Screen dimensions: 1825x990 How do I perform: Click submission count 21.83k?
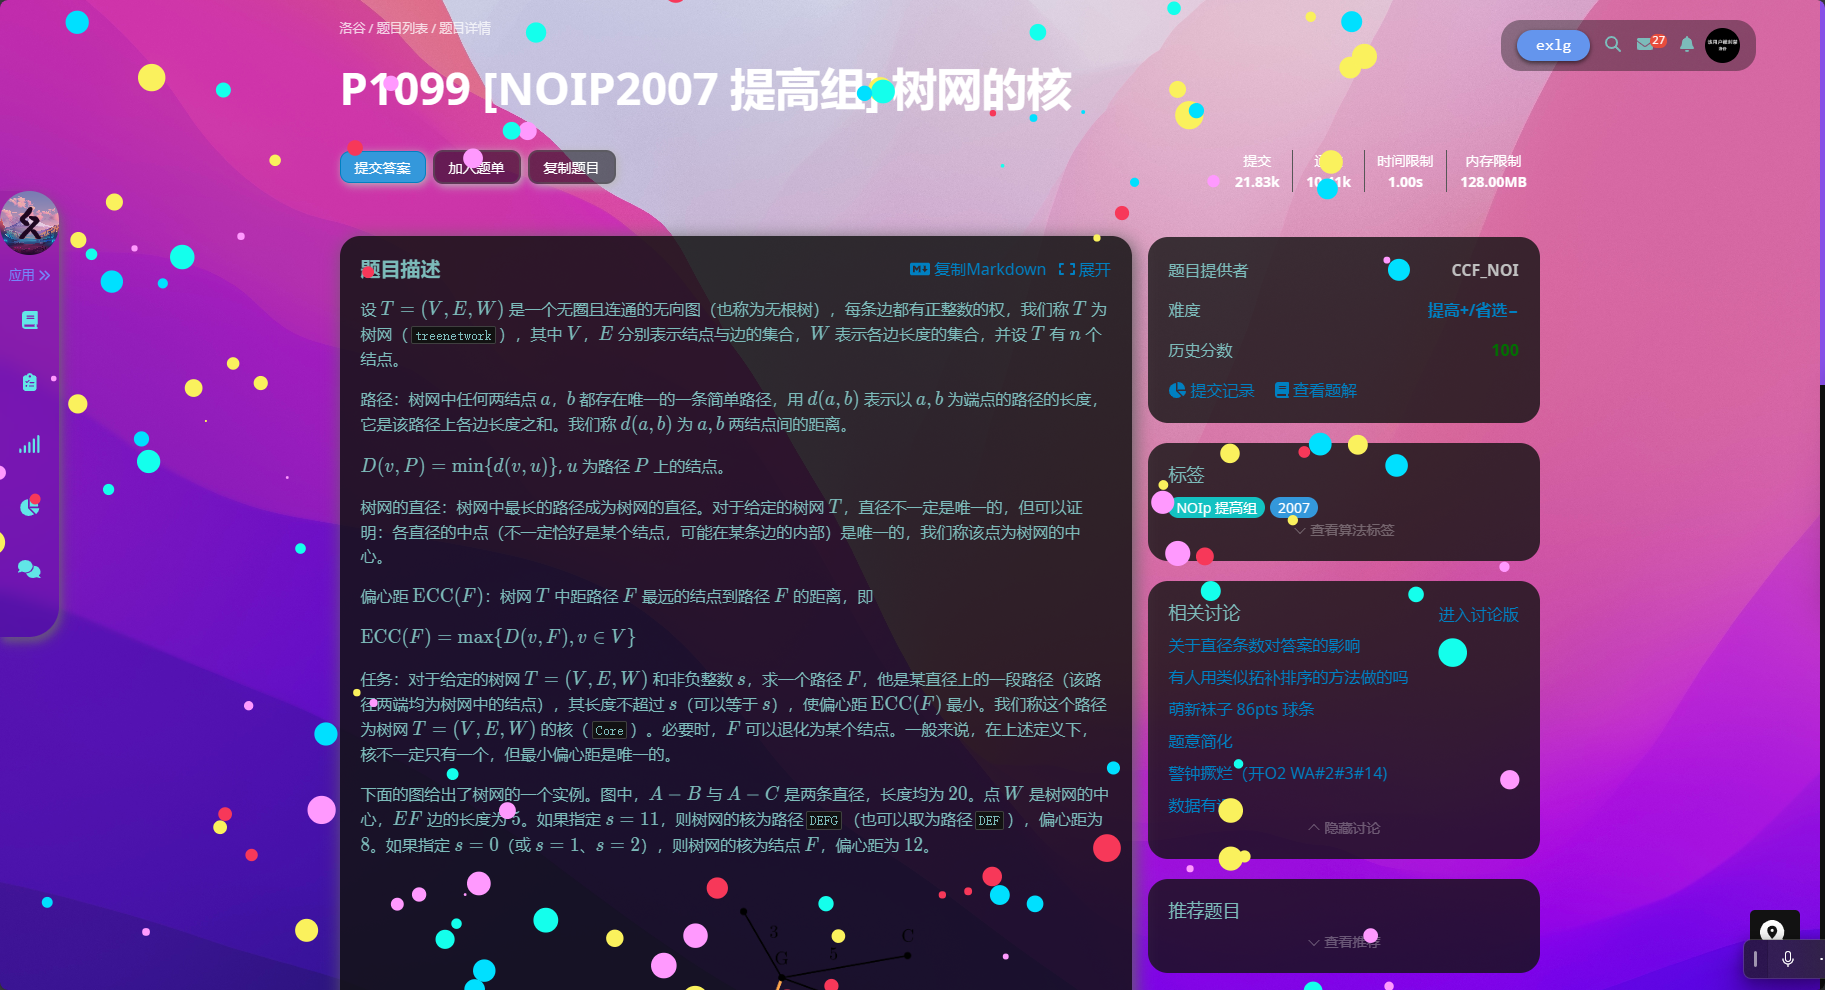(1257, 182)
